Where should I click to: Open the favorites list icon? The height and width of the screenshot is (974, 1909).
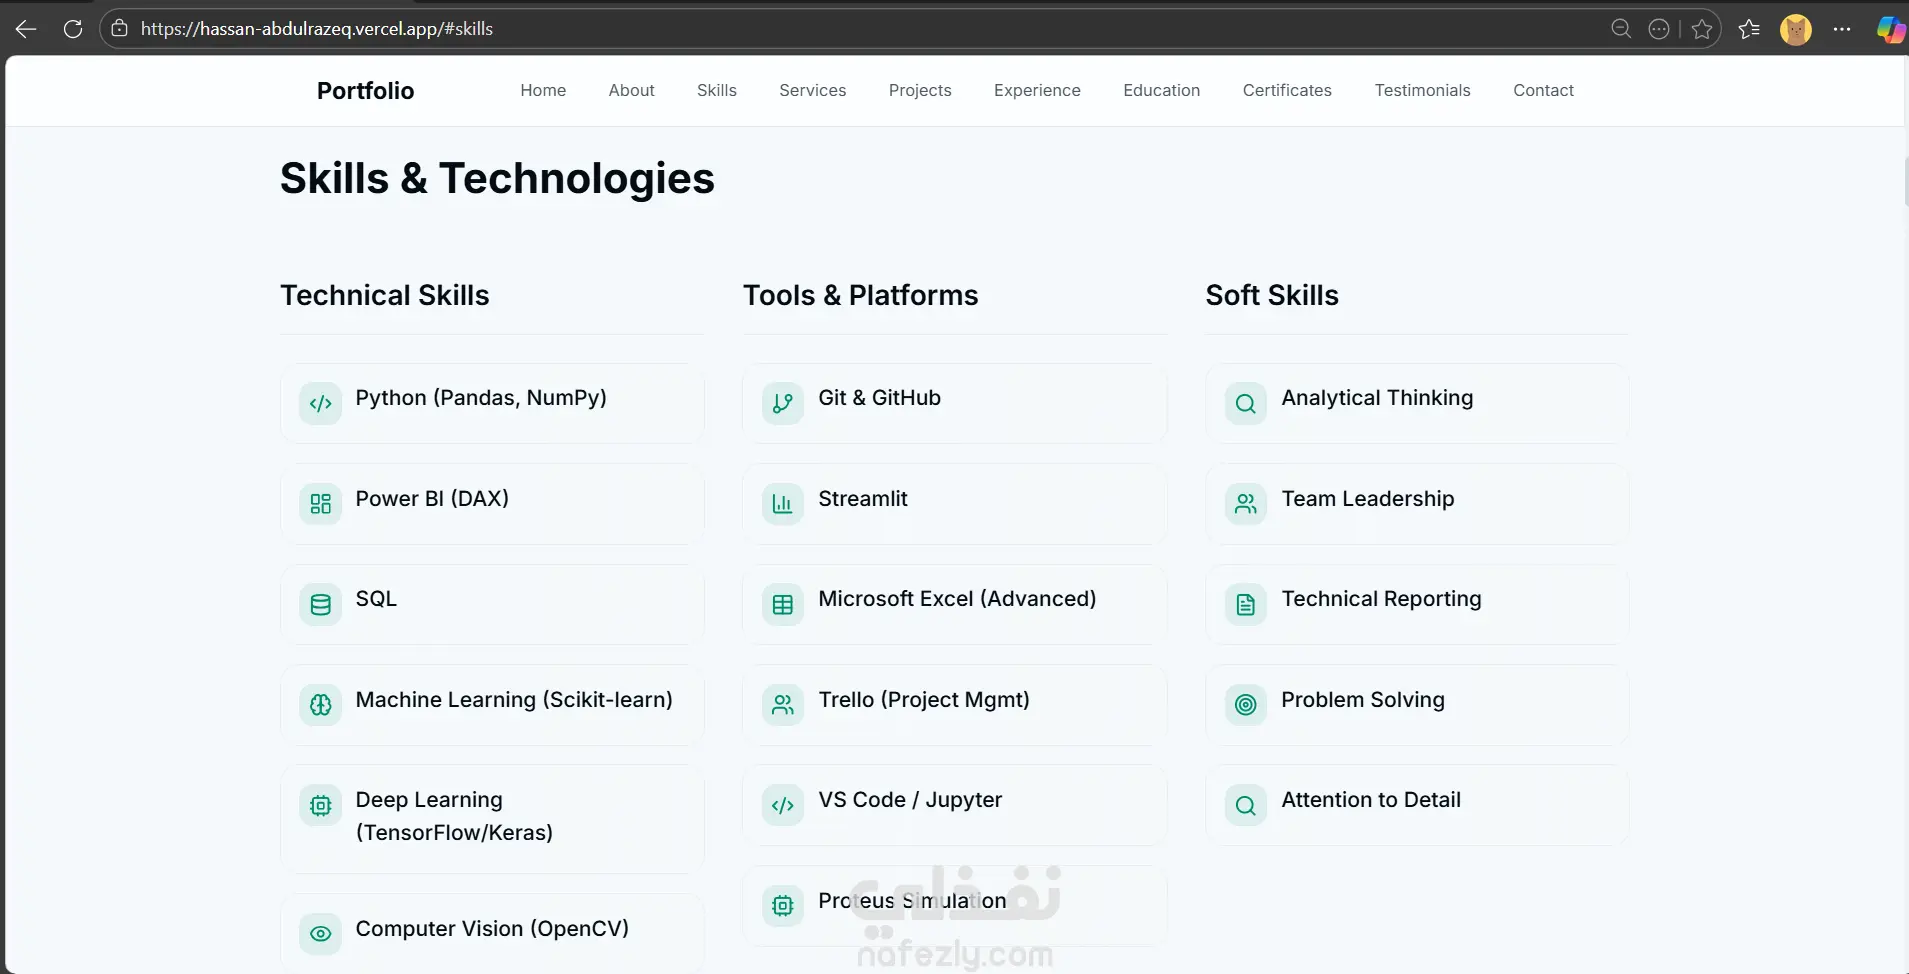(1749, 29)
